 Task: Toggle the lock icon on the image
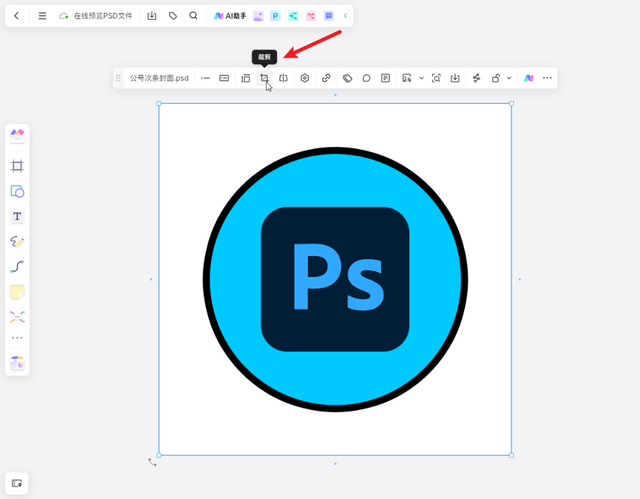[x=496, y=78]
